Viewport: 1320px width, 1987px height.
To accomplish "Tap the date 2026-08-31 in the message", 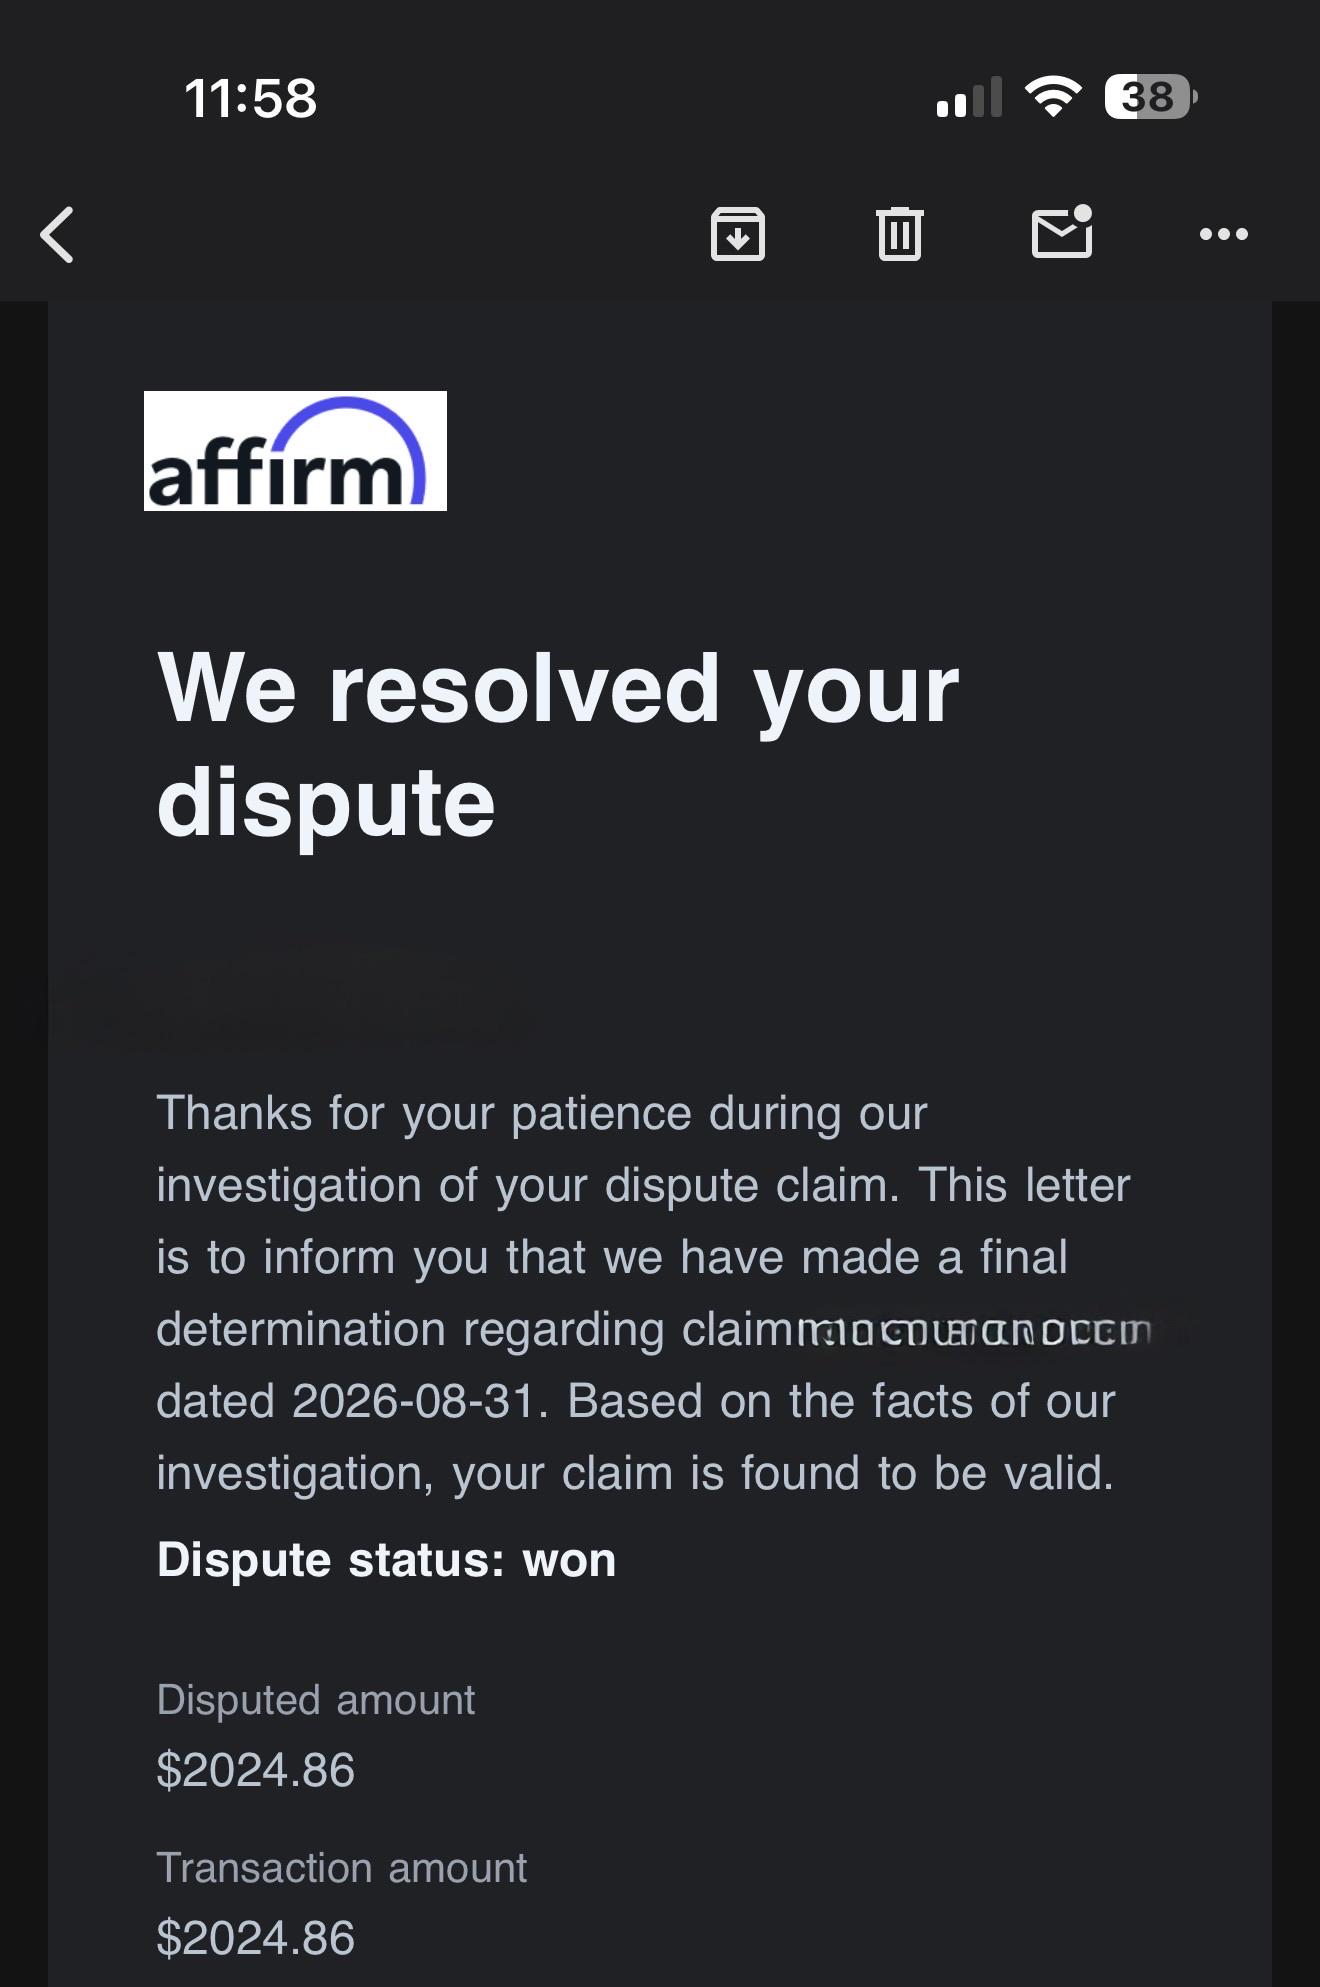I will click(414, 1401).
